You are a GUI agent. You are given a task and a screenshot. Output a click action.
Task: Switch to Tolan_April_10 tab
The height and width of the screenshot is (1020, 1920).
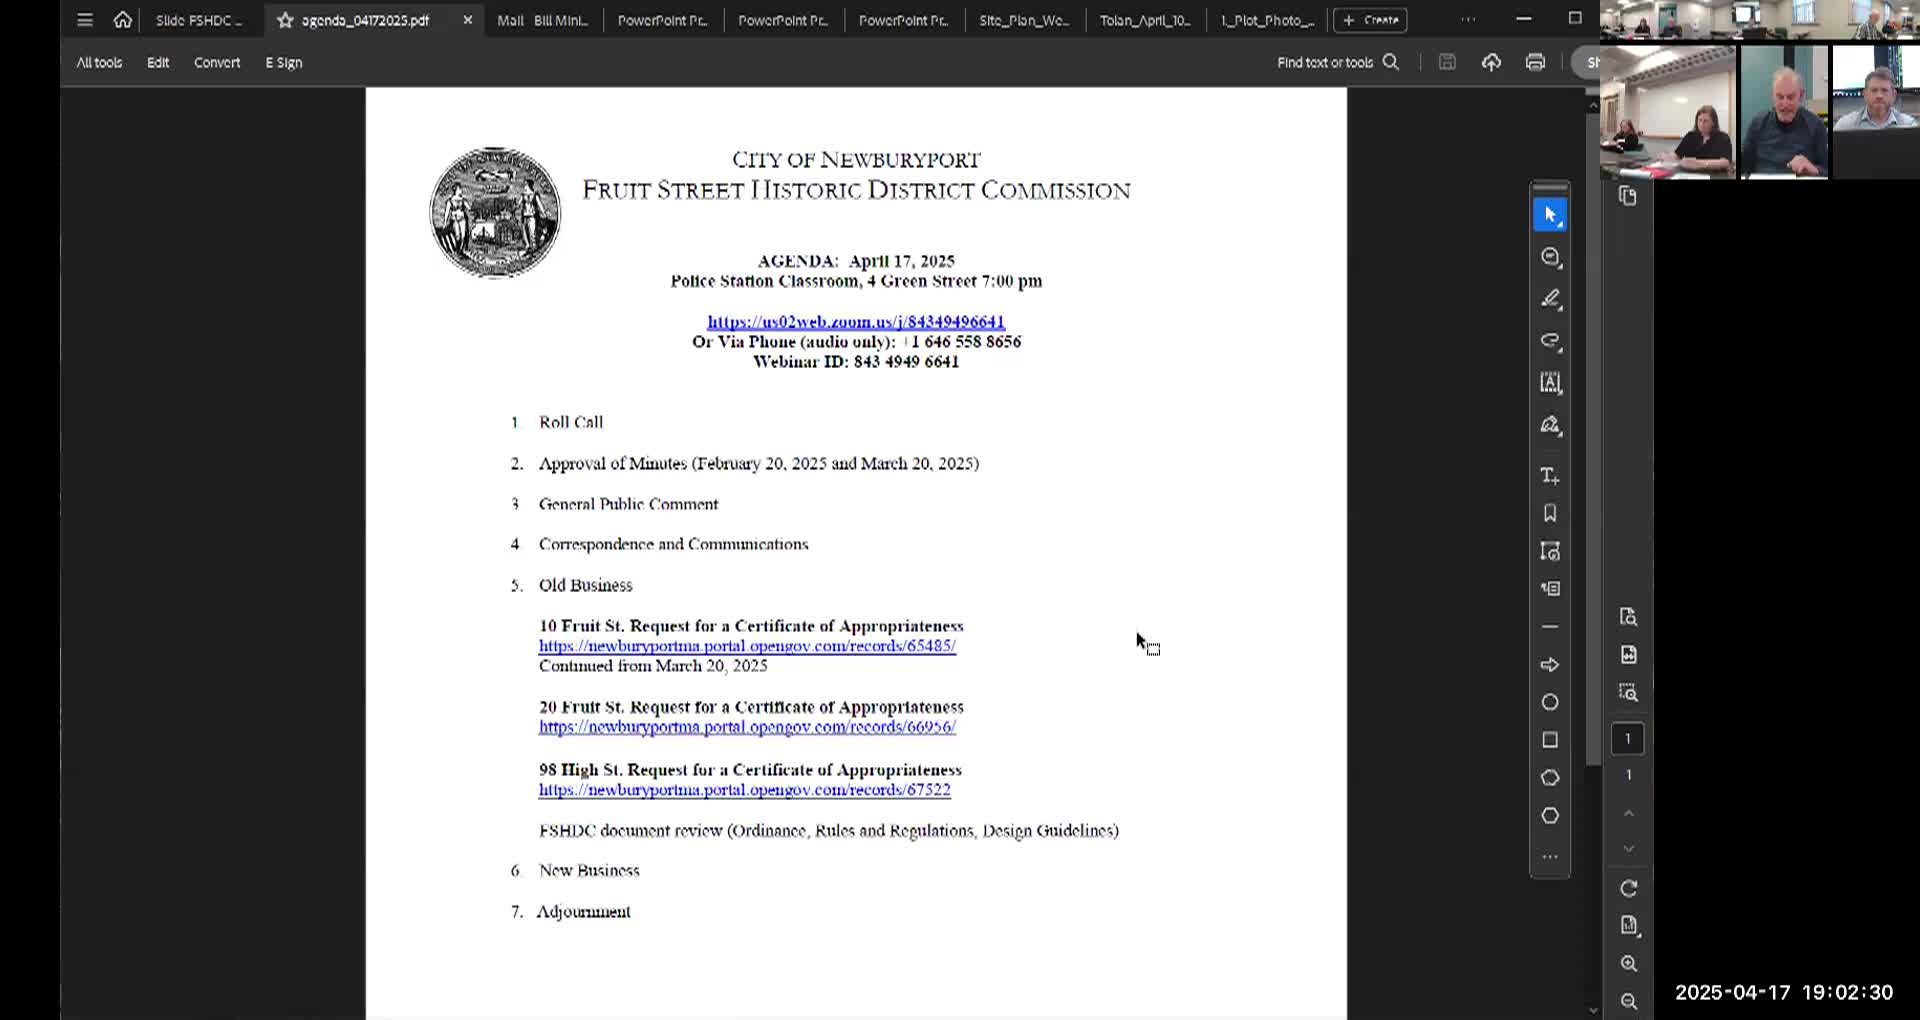point(1145,20)
